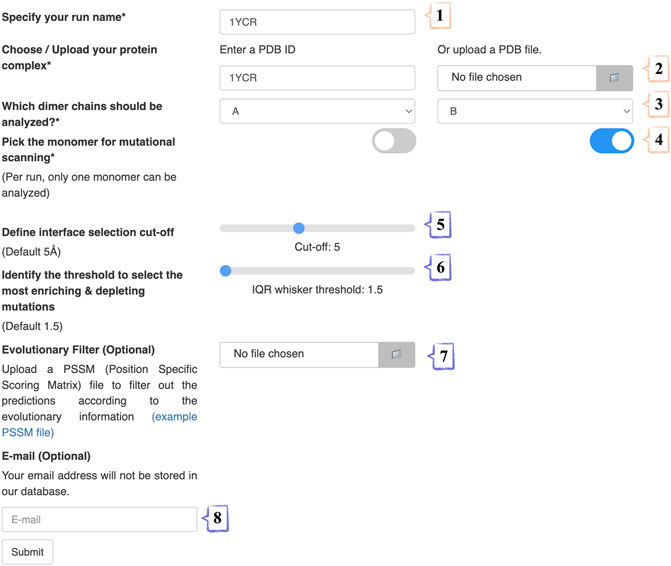Click the numbered callout marker 8
The image size is (671, 566).
(217, 518)
